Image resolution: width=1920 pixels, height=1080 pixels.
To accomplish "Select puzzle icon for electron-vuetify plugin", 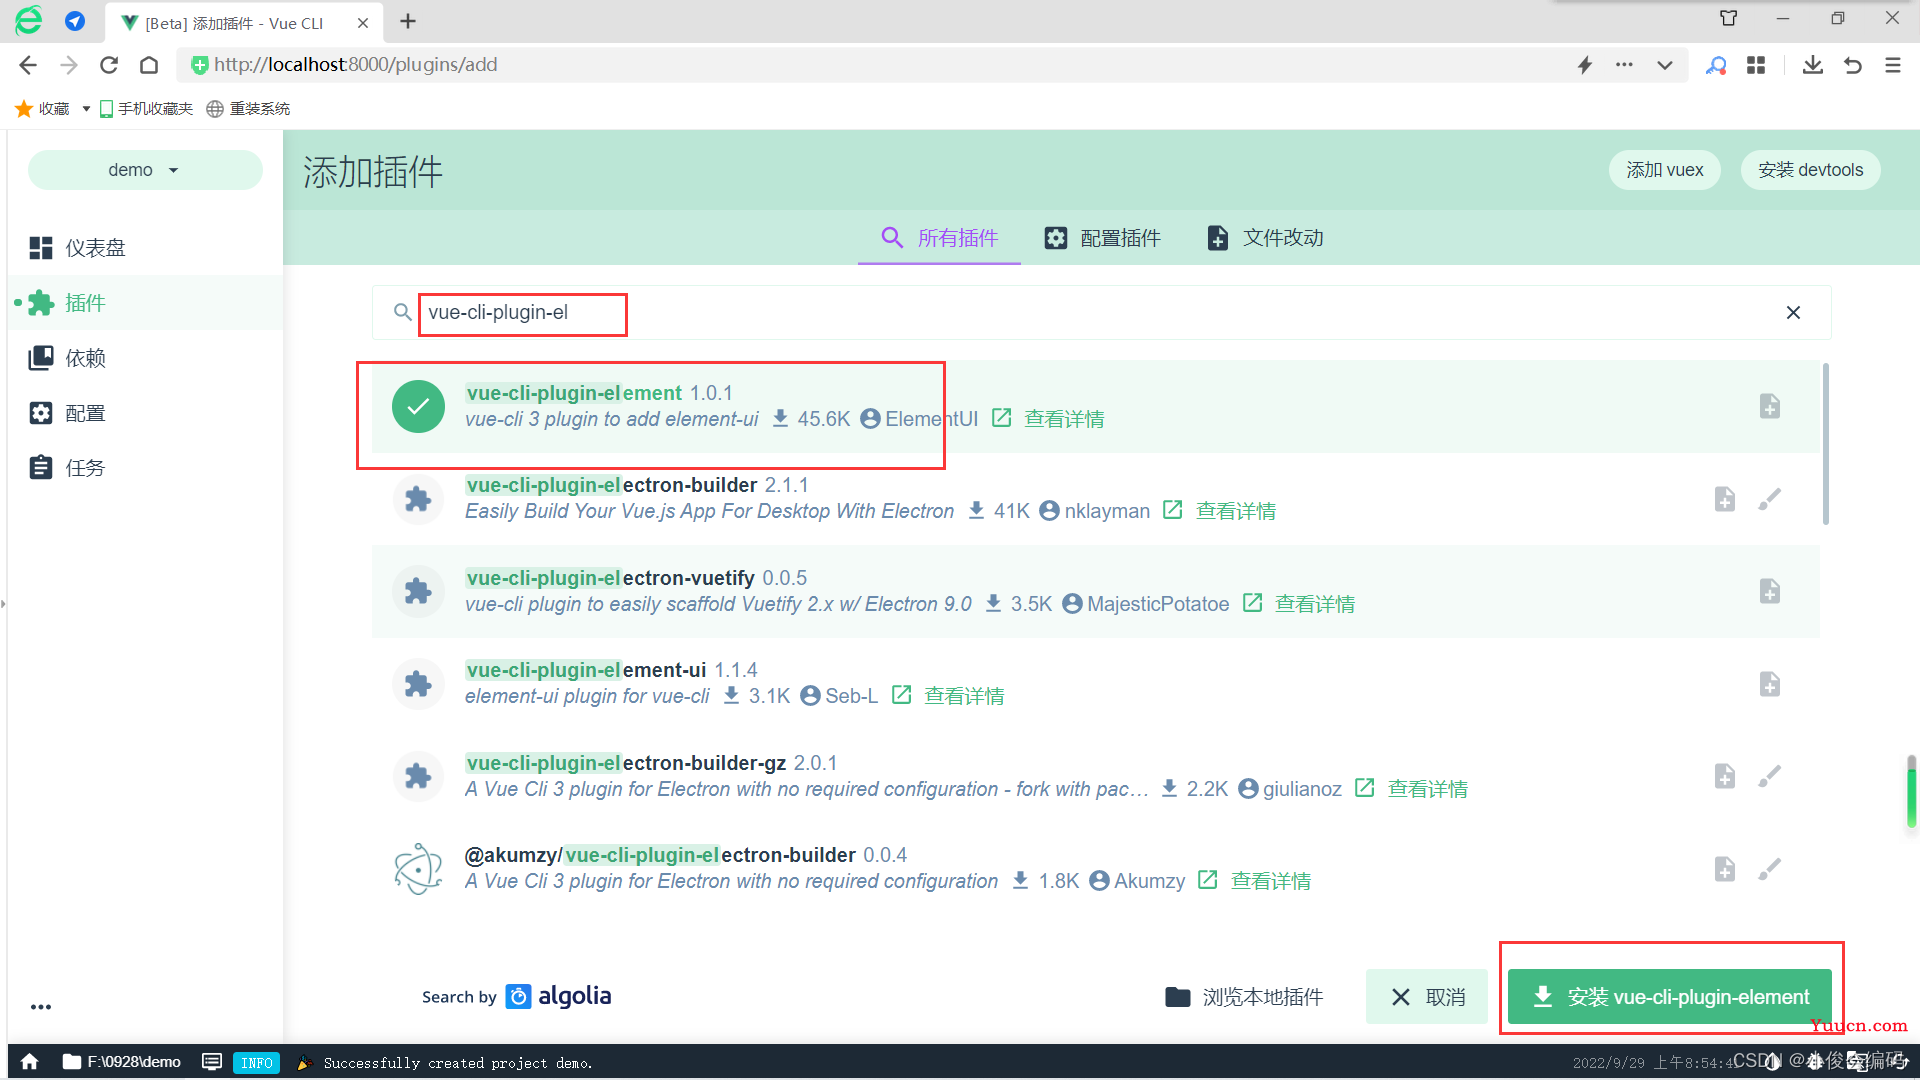I will 418,592.
